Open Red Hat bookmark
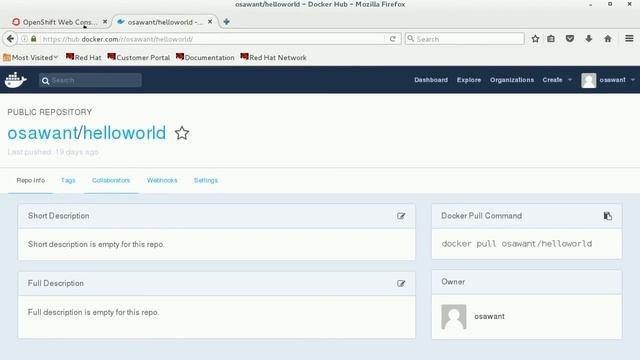Screen dimensions: 640x360 84,58
